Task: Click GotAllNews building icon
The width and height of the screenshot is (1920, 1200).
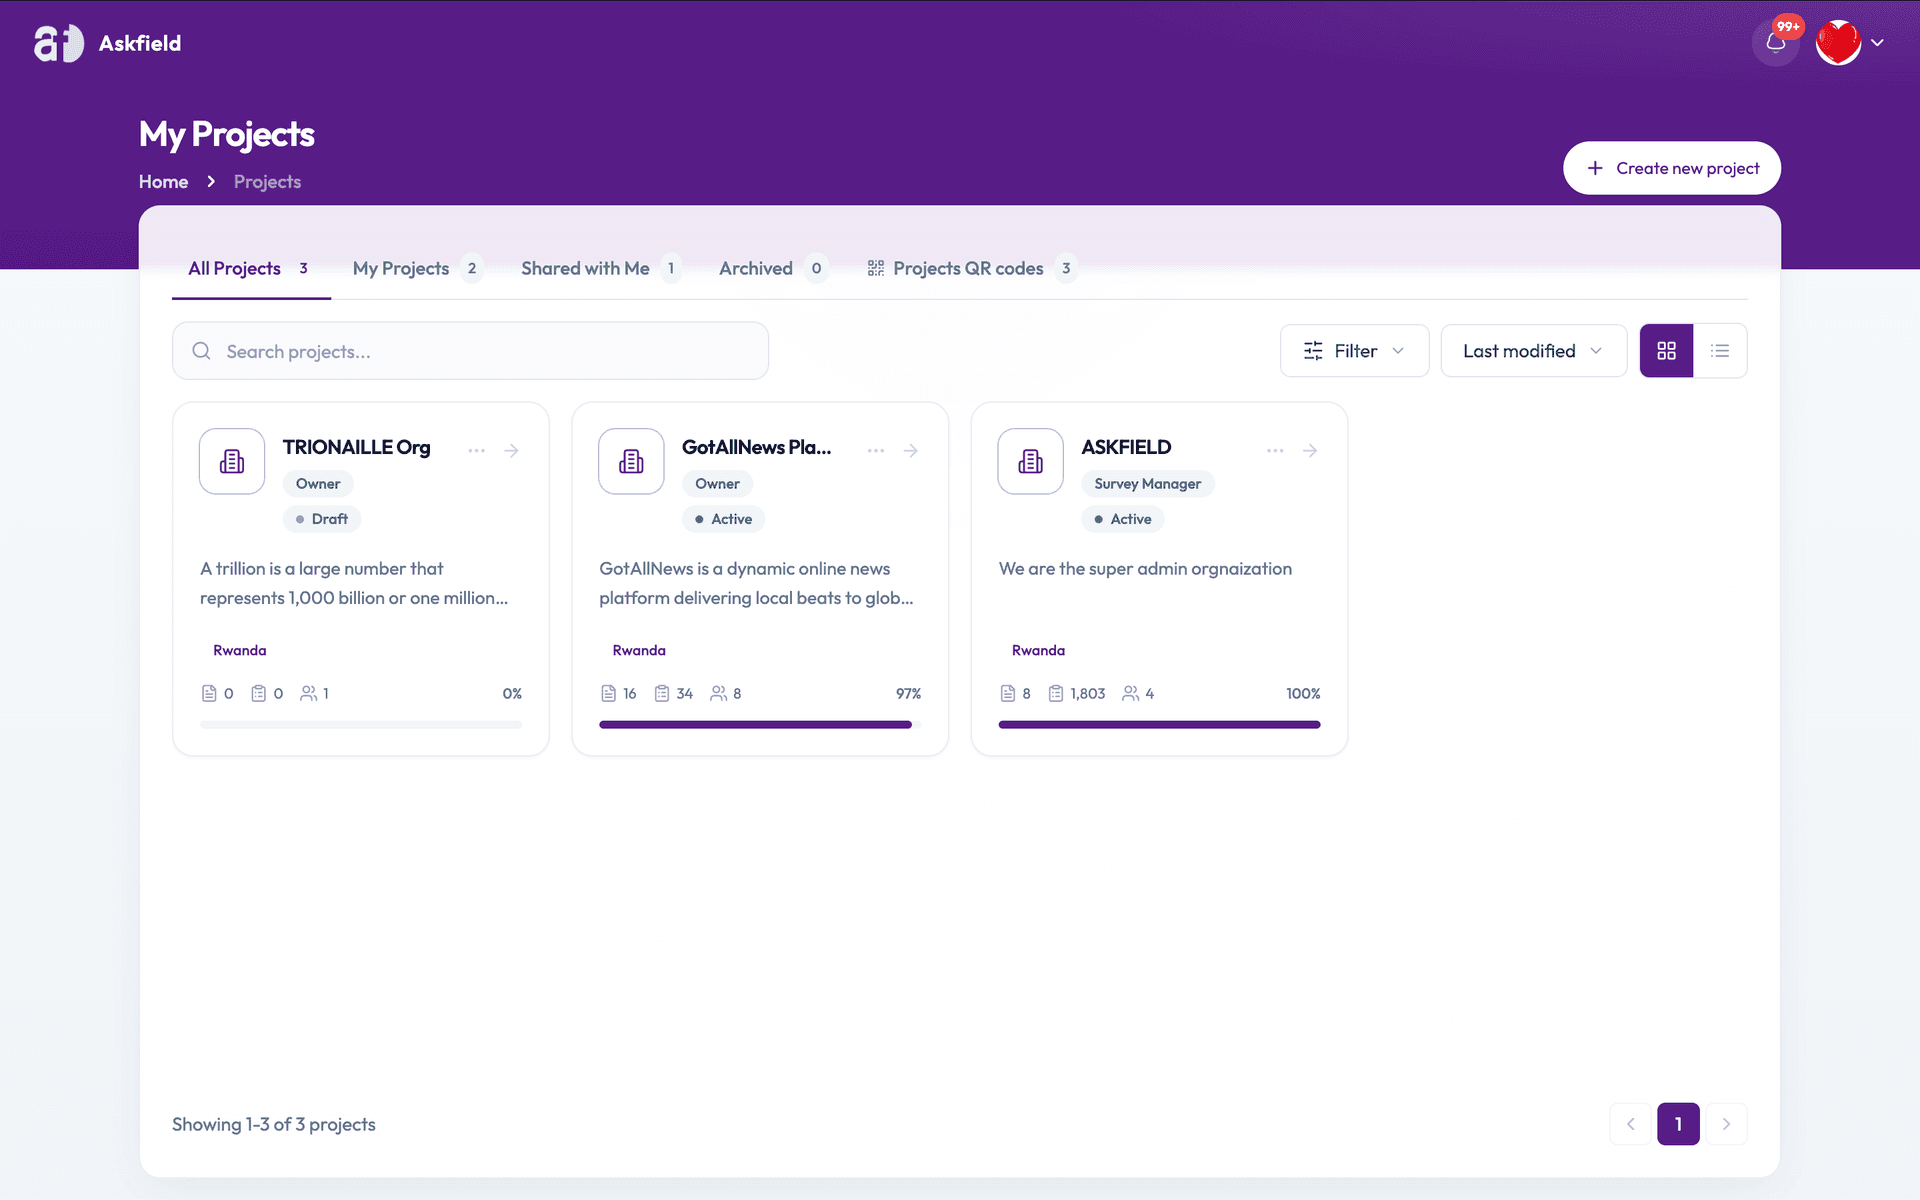Action: coord(631,461)
